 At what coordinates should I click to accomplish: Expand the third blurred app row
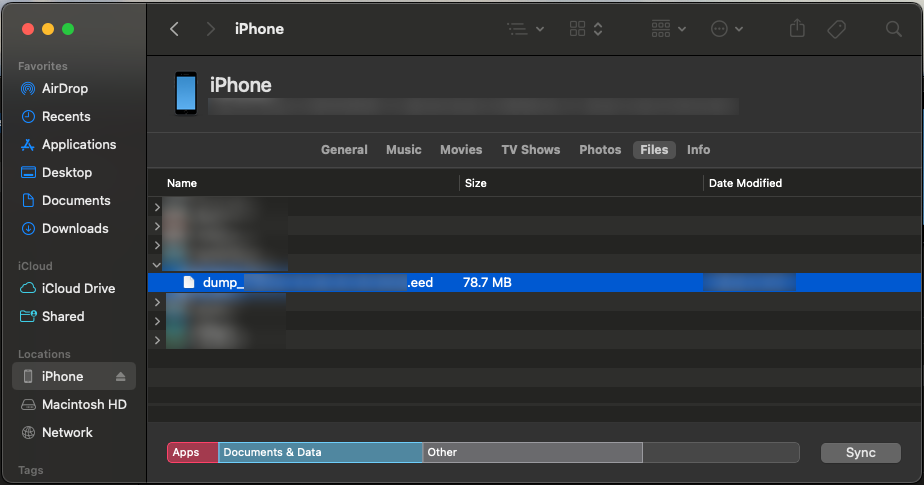click(x=157, y=245)
